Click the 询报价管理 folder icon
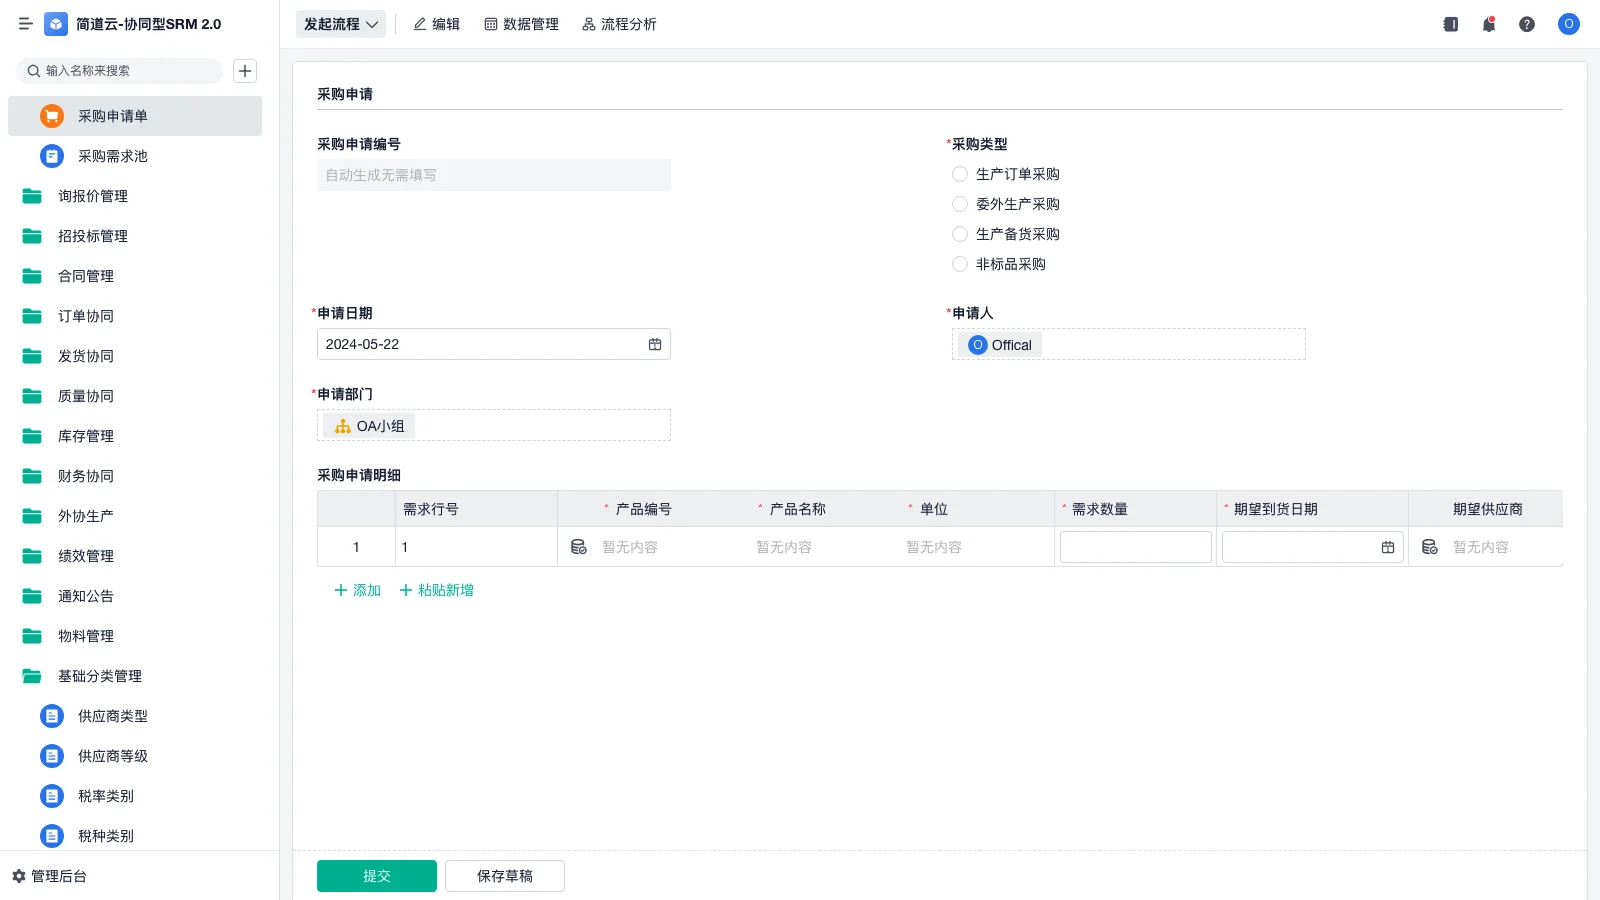The image size is (1600, 900). 32,196
